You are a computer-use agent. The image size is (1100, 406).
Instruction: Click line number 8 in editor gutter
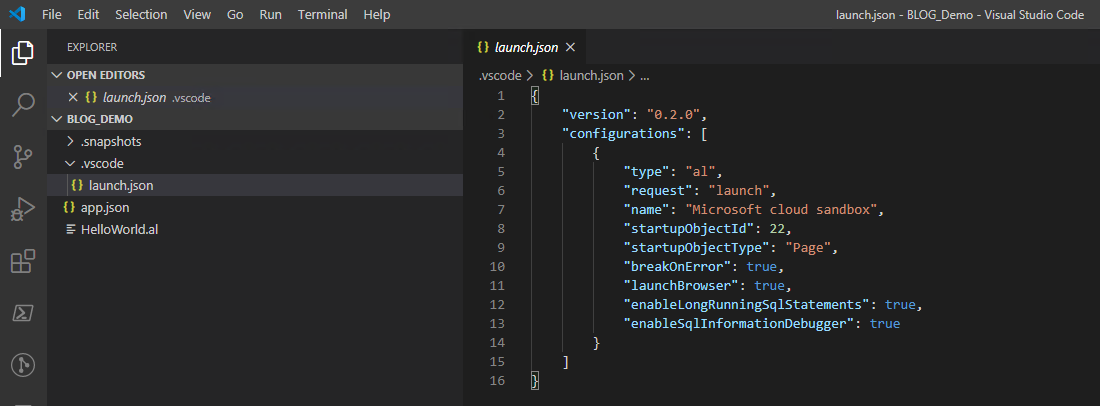(500, 228)
